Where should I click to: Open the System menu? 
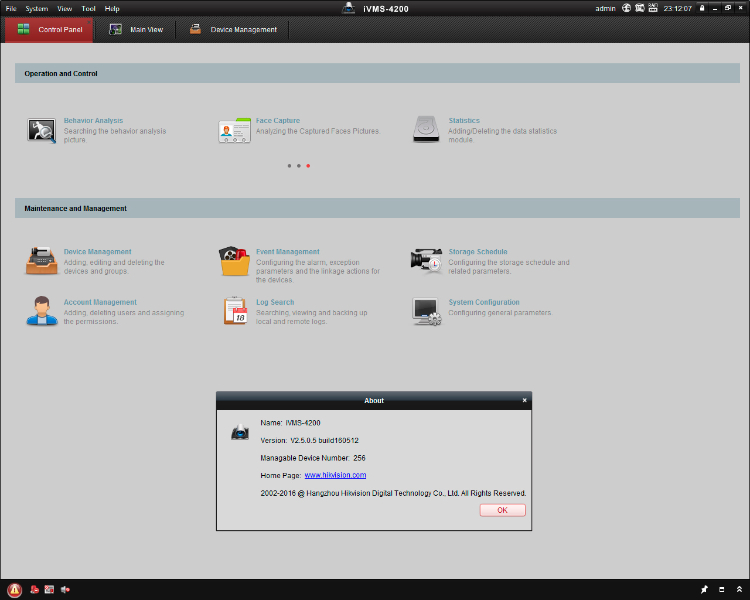[x=37, y=9]
